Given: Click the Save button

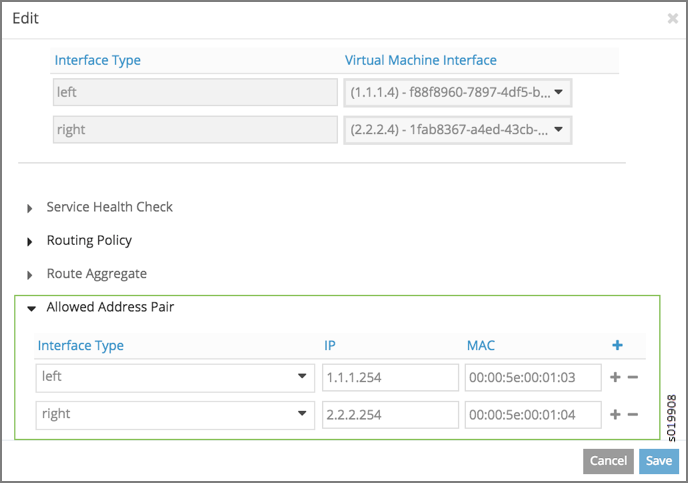Looking at the screenshot, I should (658, 461).
